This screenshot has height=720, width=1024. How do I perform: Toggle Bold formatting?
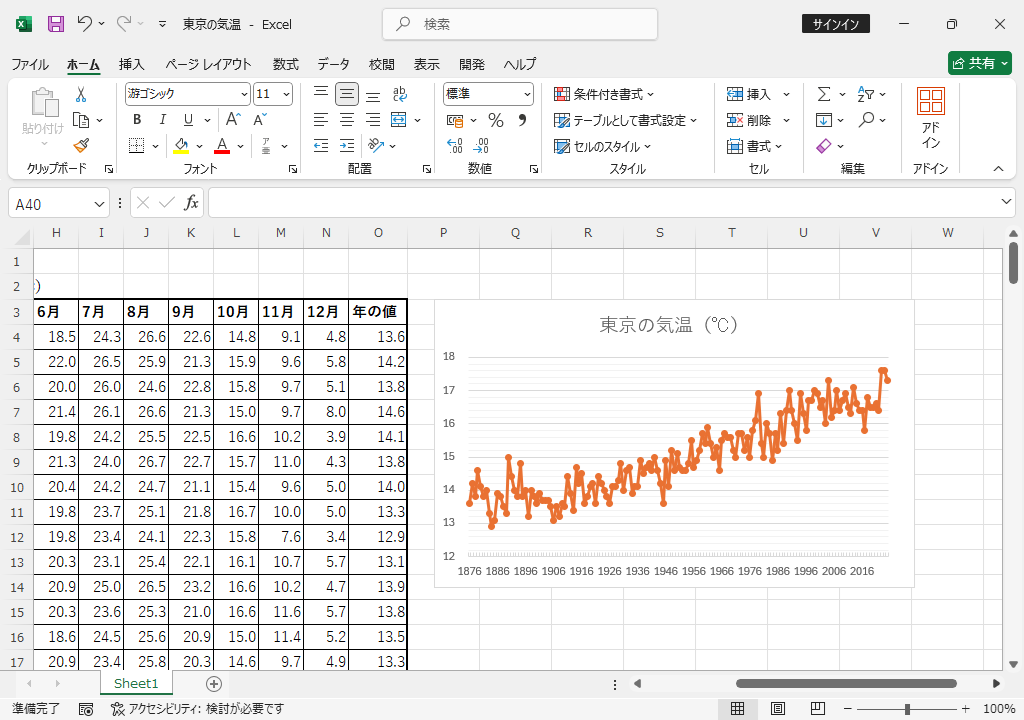[137, 120]
